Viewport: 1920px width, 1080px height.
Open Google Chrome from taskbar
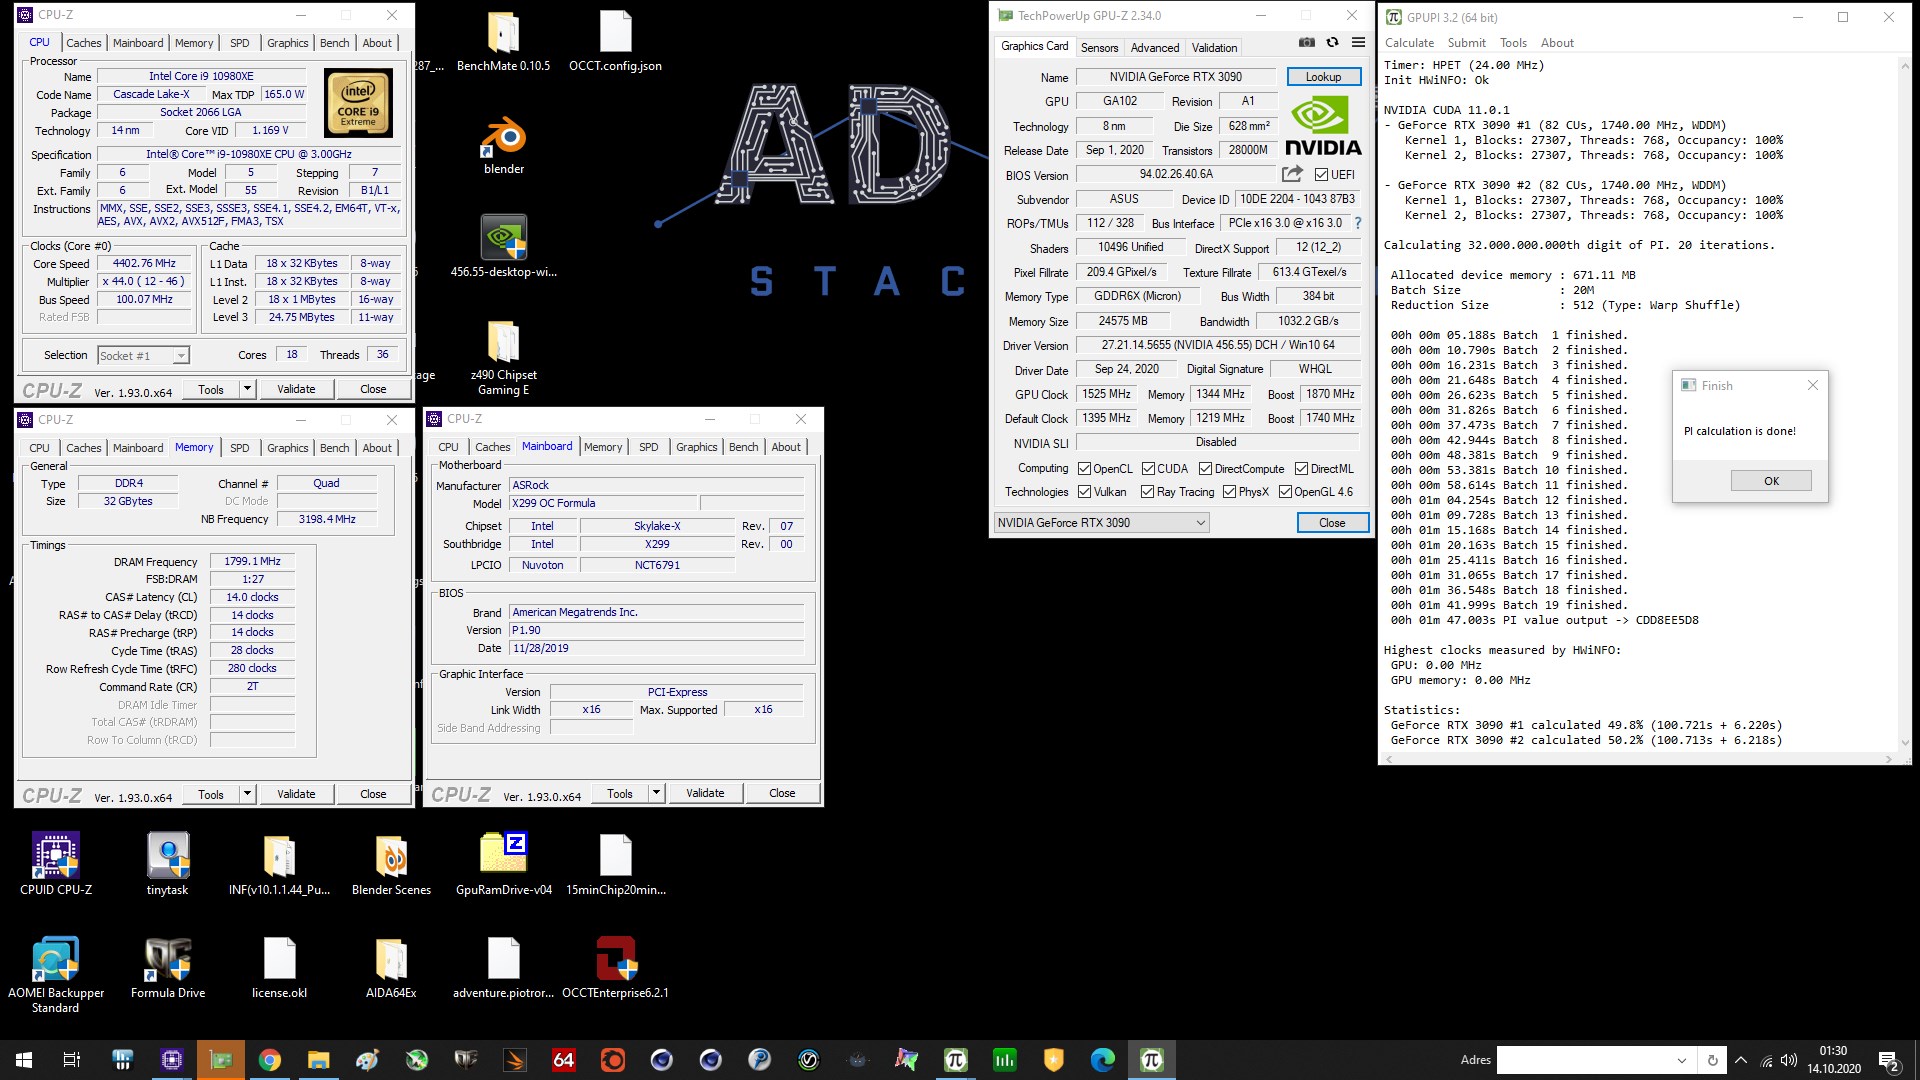(270, 1060)
